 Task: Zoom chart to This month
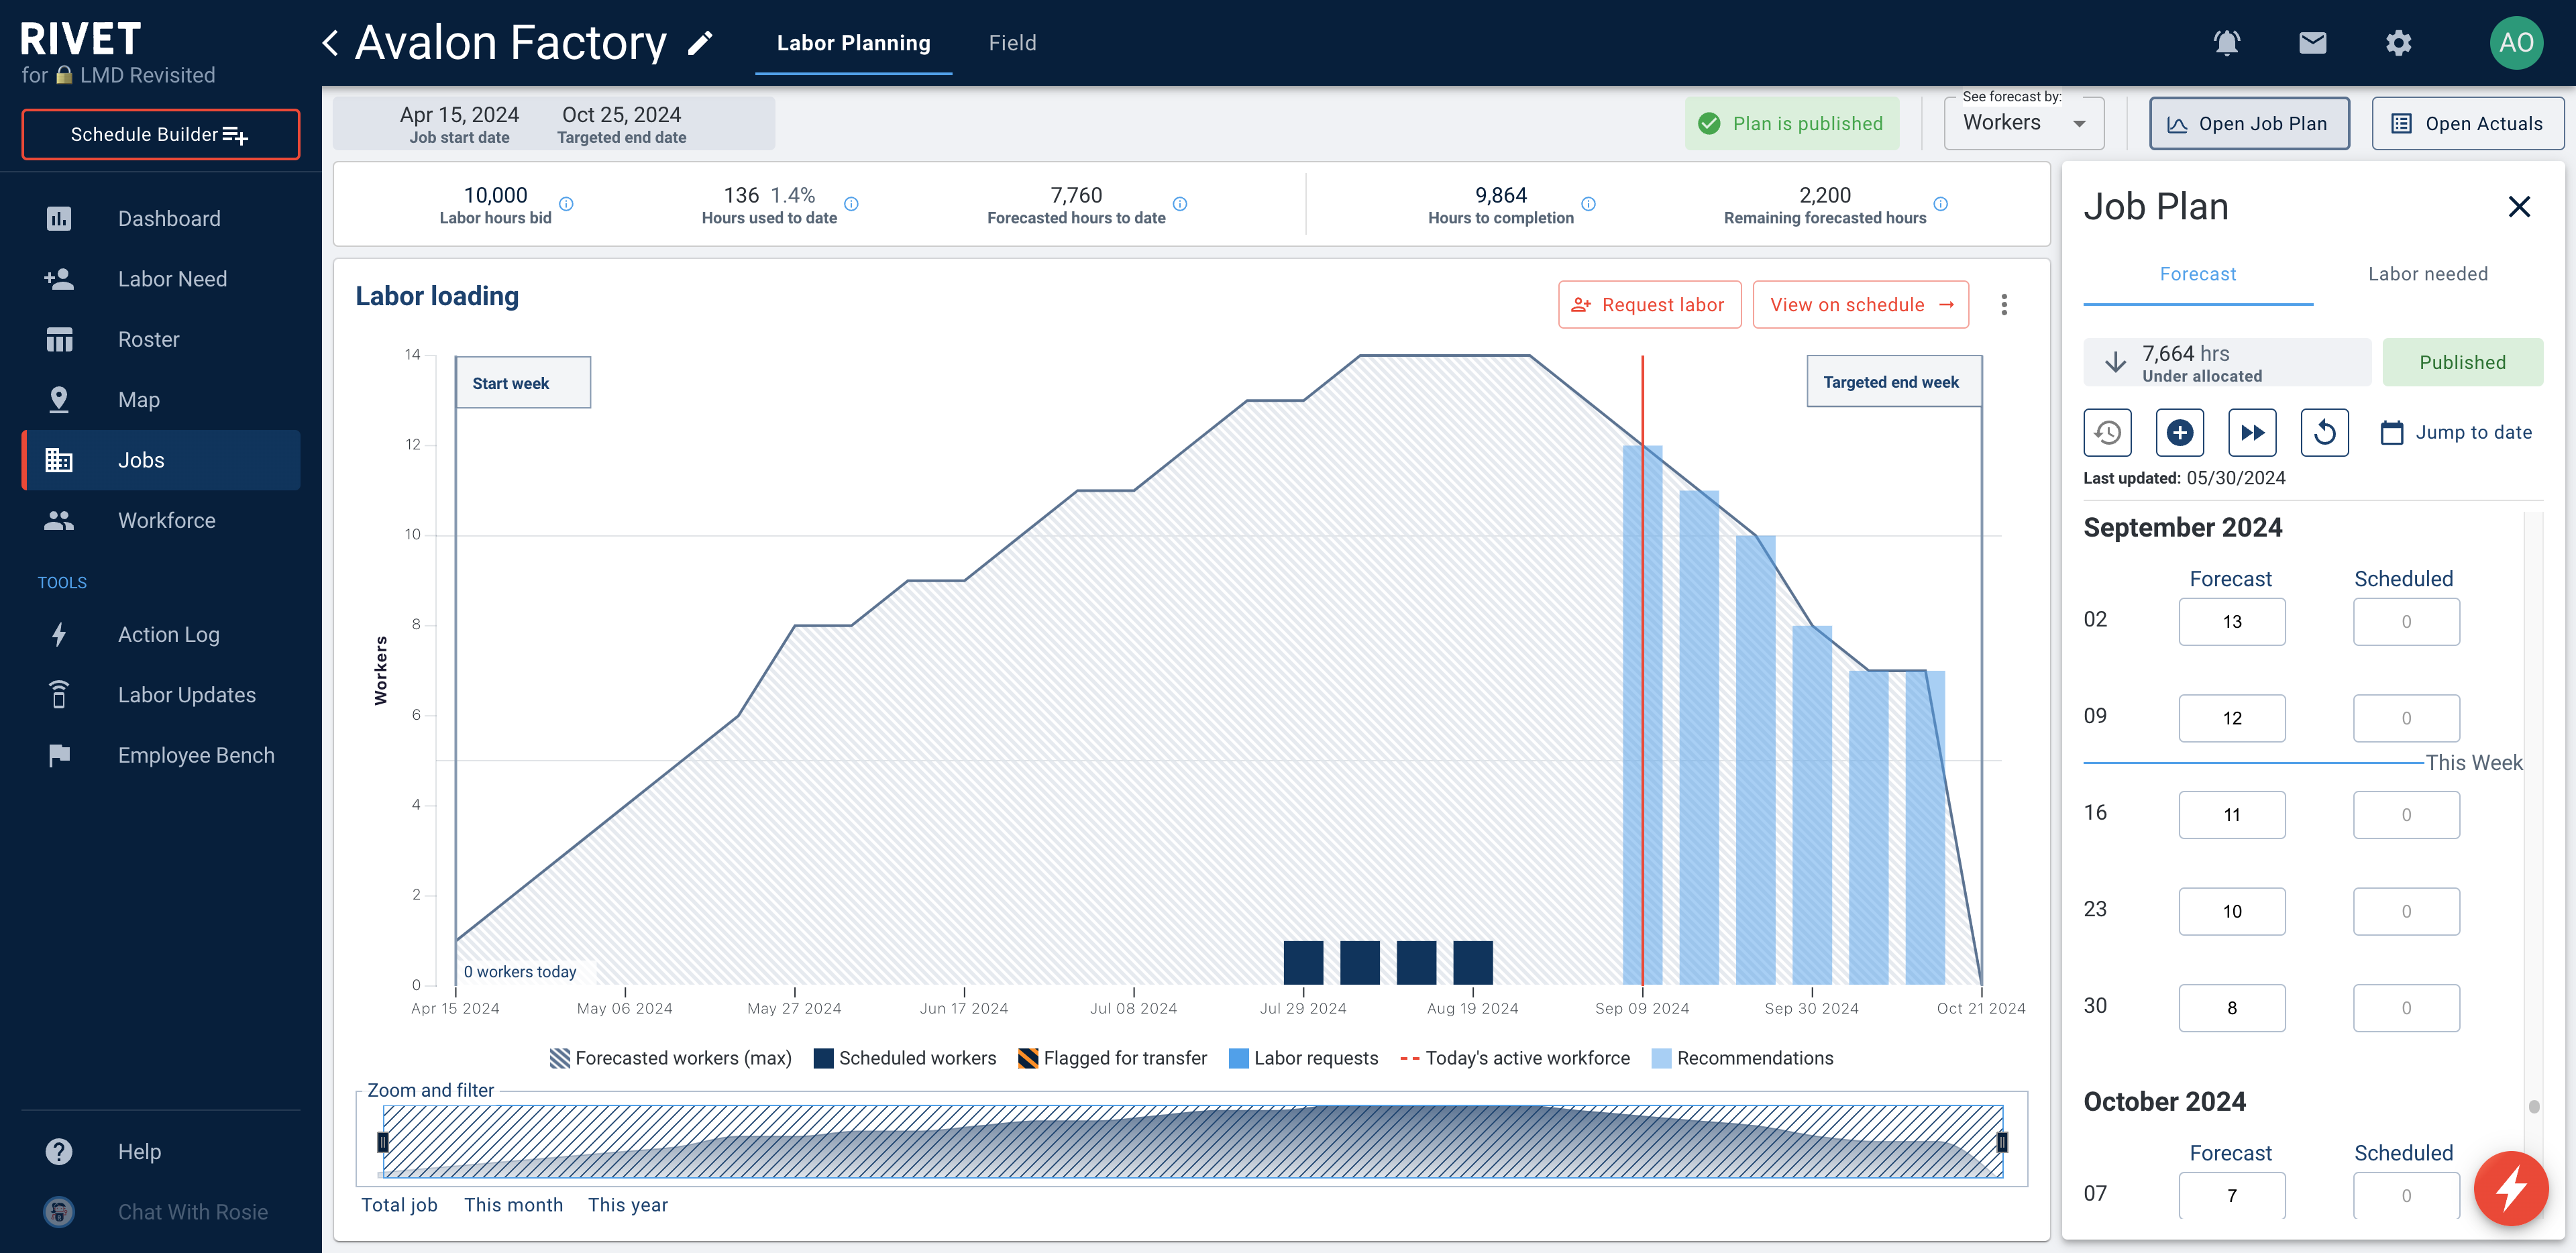(x=513, y=1205)
